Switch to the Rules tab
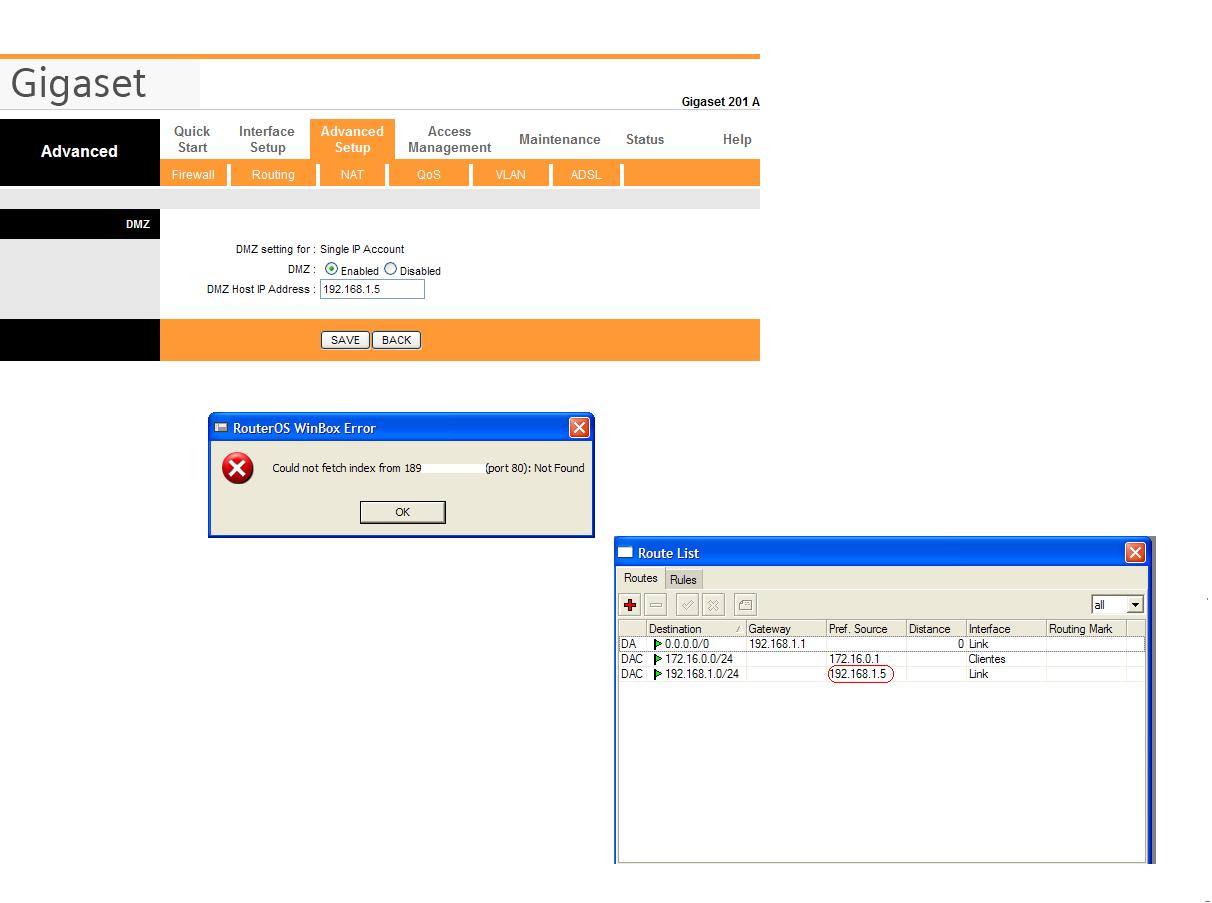The height and width of the screenshot is (903, 1212). pyautogui.click(x=683, y=580)
